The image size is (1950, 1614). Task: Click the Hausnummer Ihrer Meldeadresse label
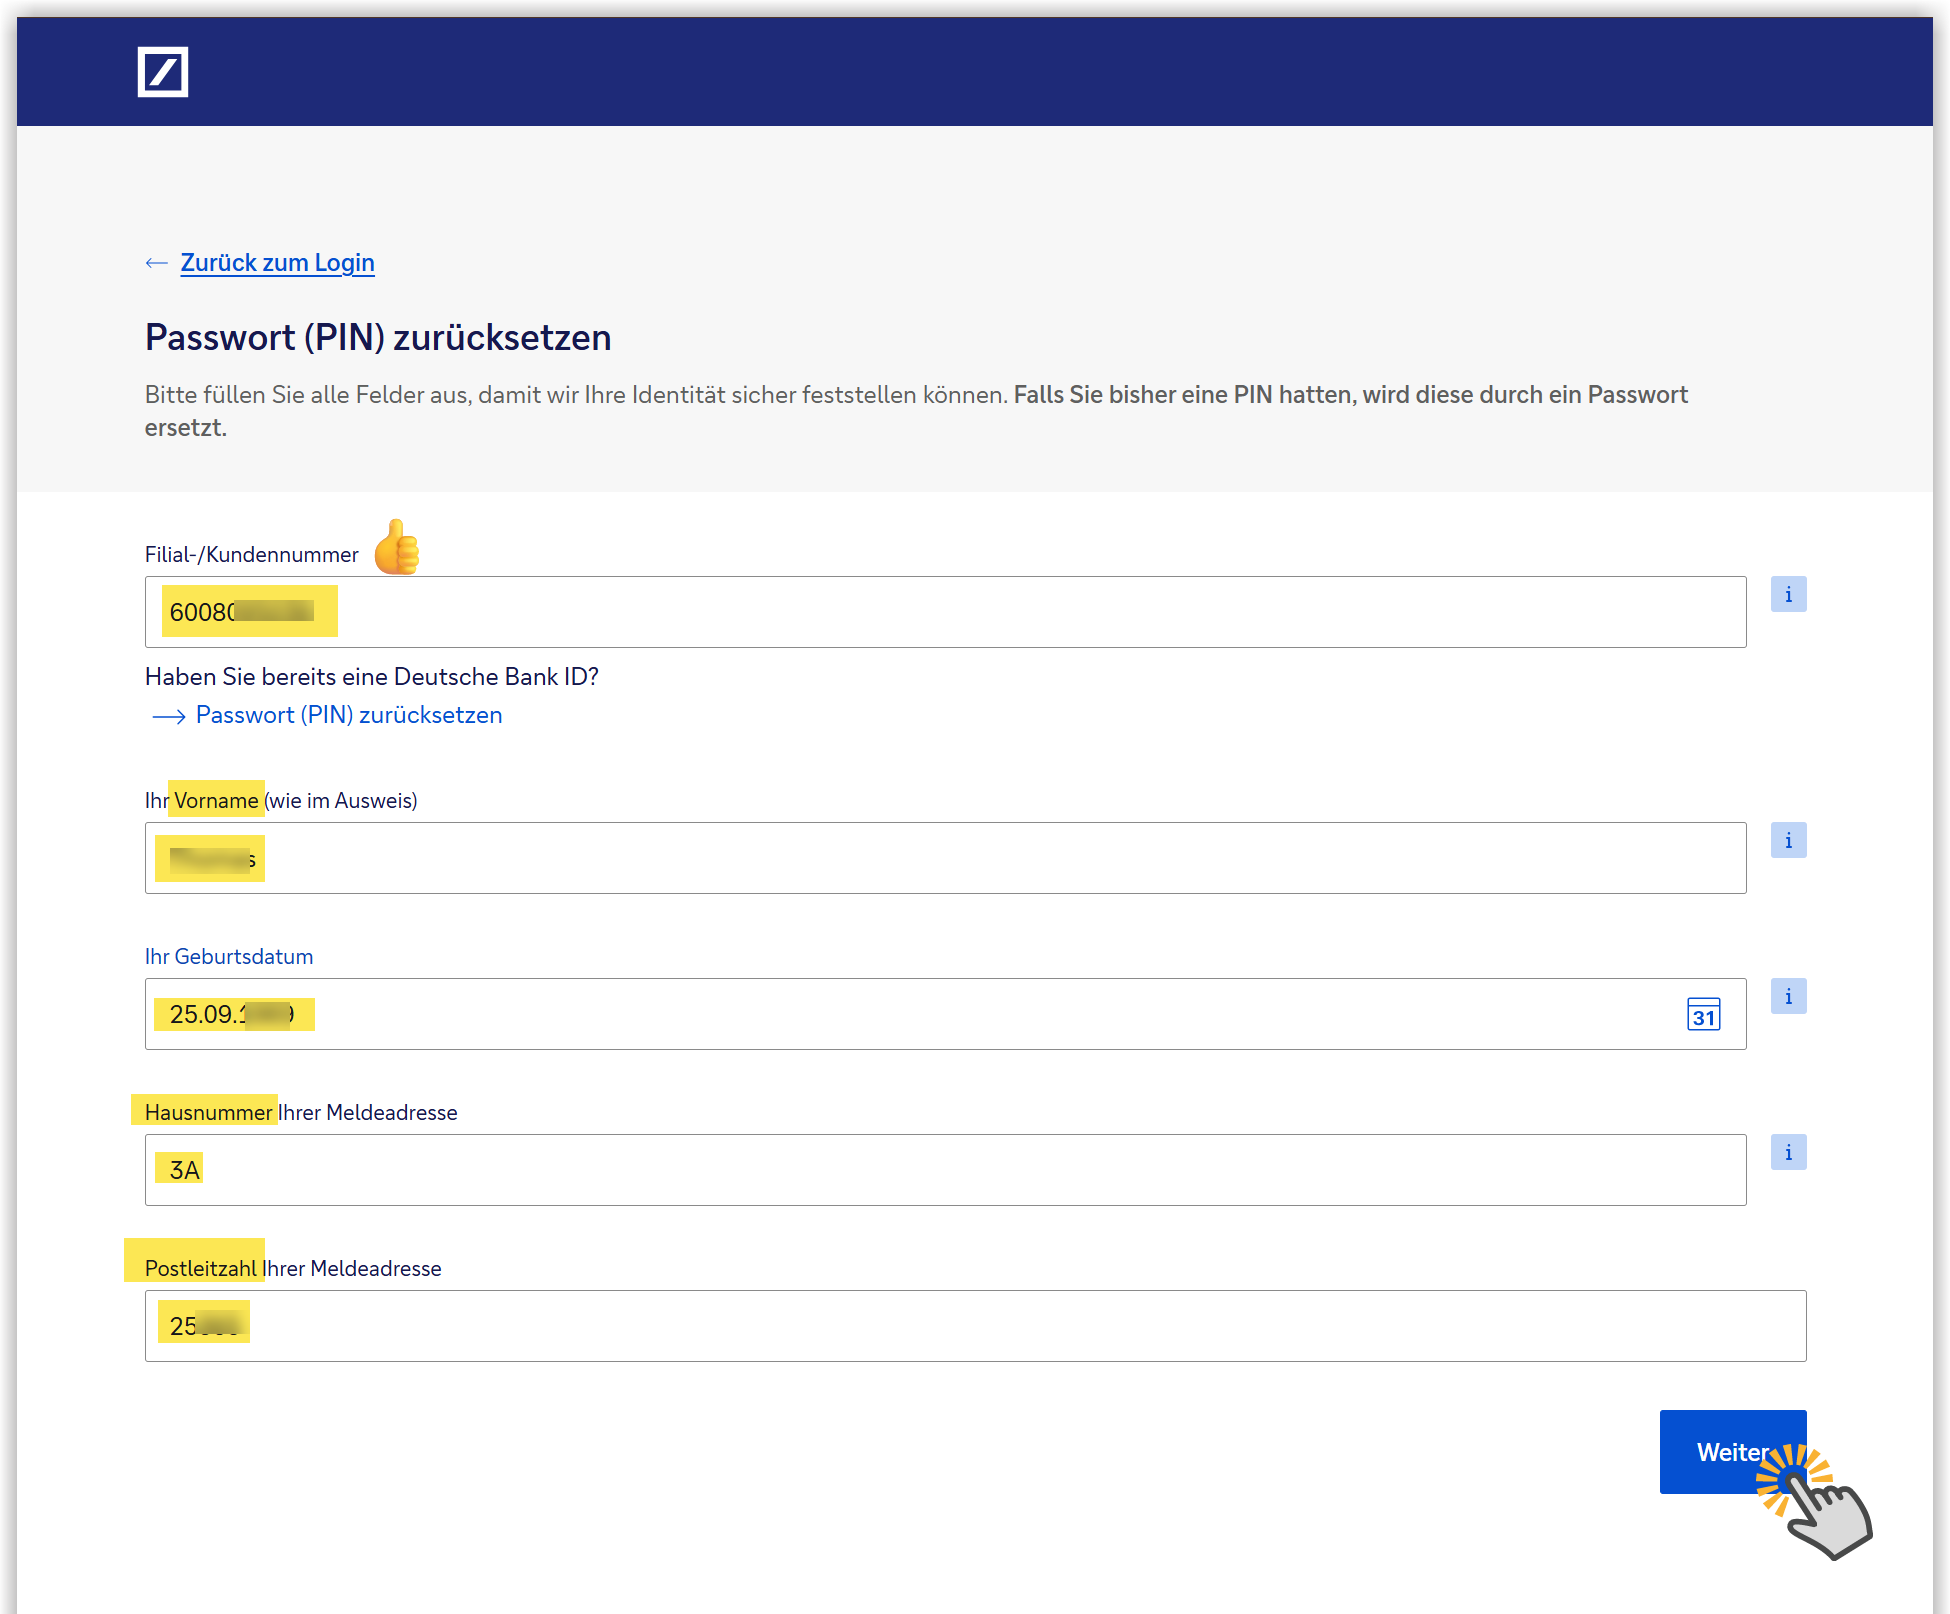click(x=300, y=1113)
